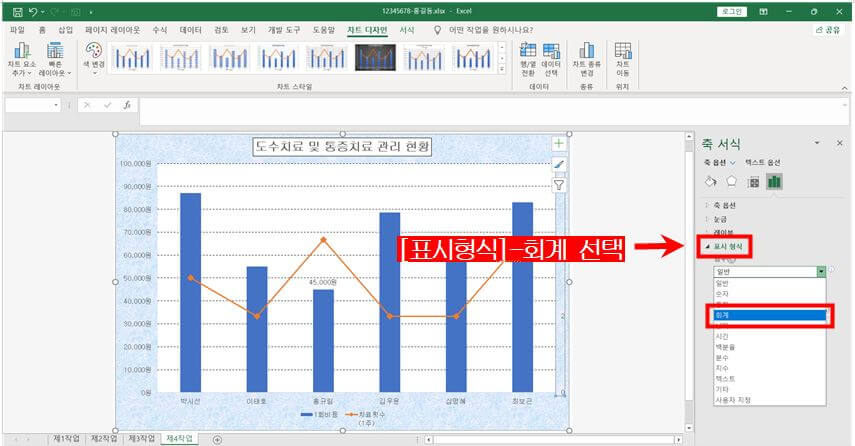Screen dimensions: 855x446
Task: Switch to the 수식 (Formulas) tab
Action: (160, 31)
